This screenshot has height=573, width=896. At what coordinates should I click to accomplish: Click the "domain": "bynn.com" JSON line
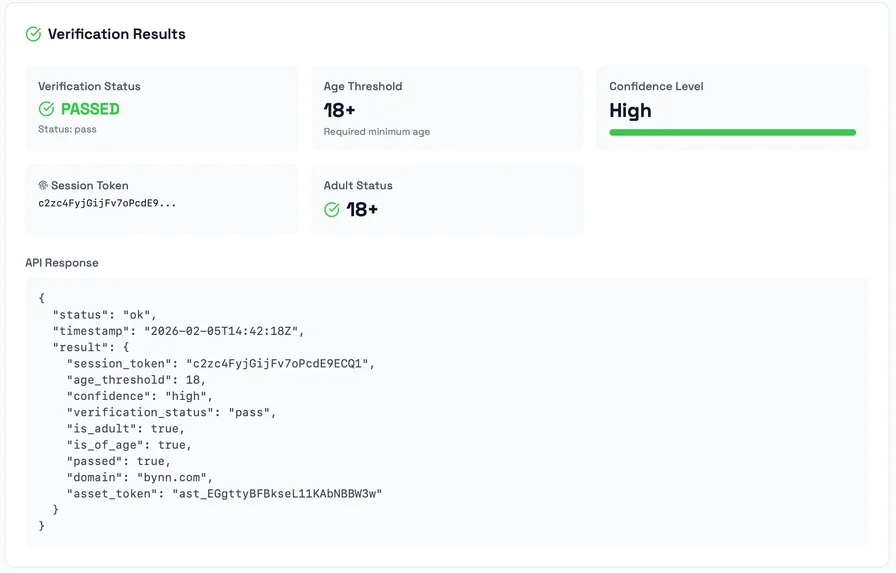(x=139, y=477)
